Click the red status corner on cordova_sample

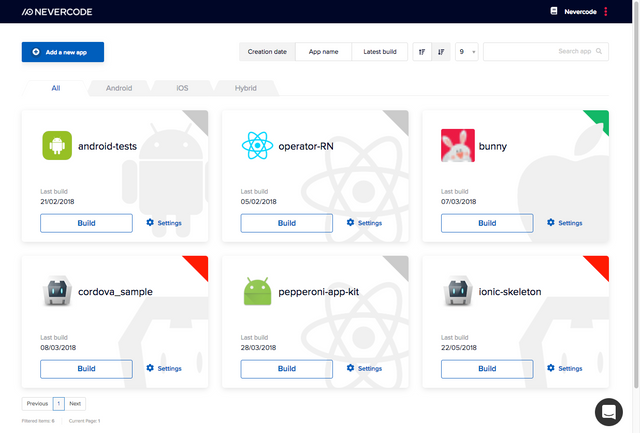tap(200, 264)
